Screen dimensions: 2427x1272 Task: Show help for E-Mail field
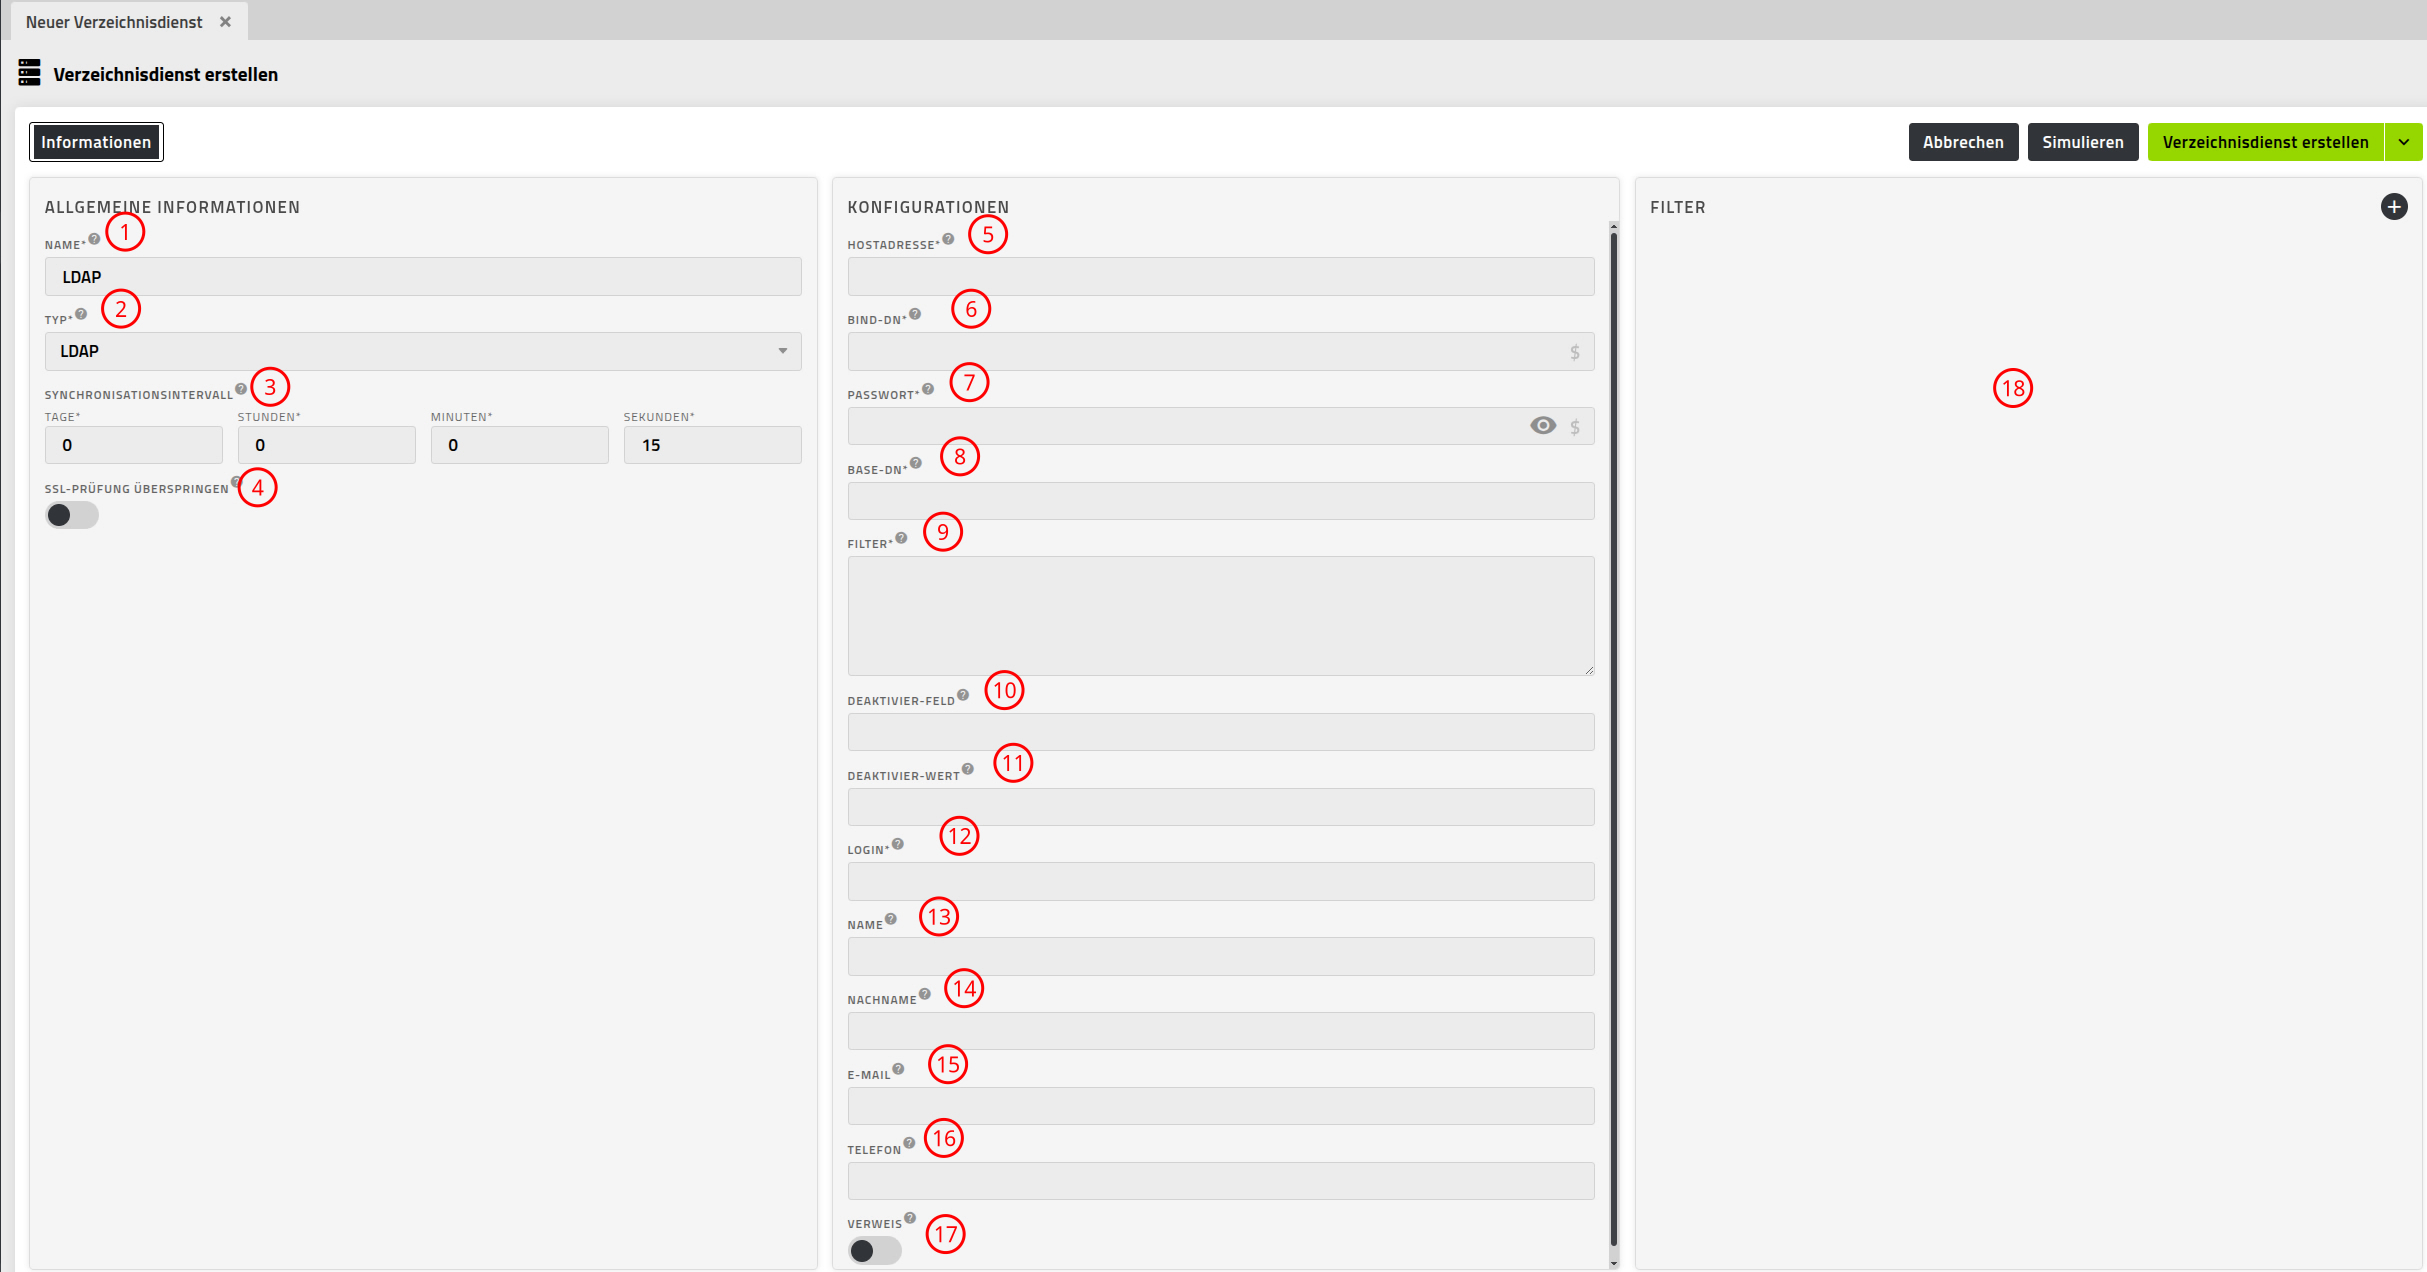[899, 1069]
